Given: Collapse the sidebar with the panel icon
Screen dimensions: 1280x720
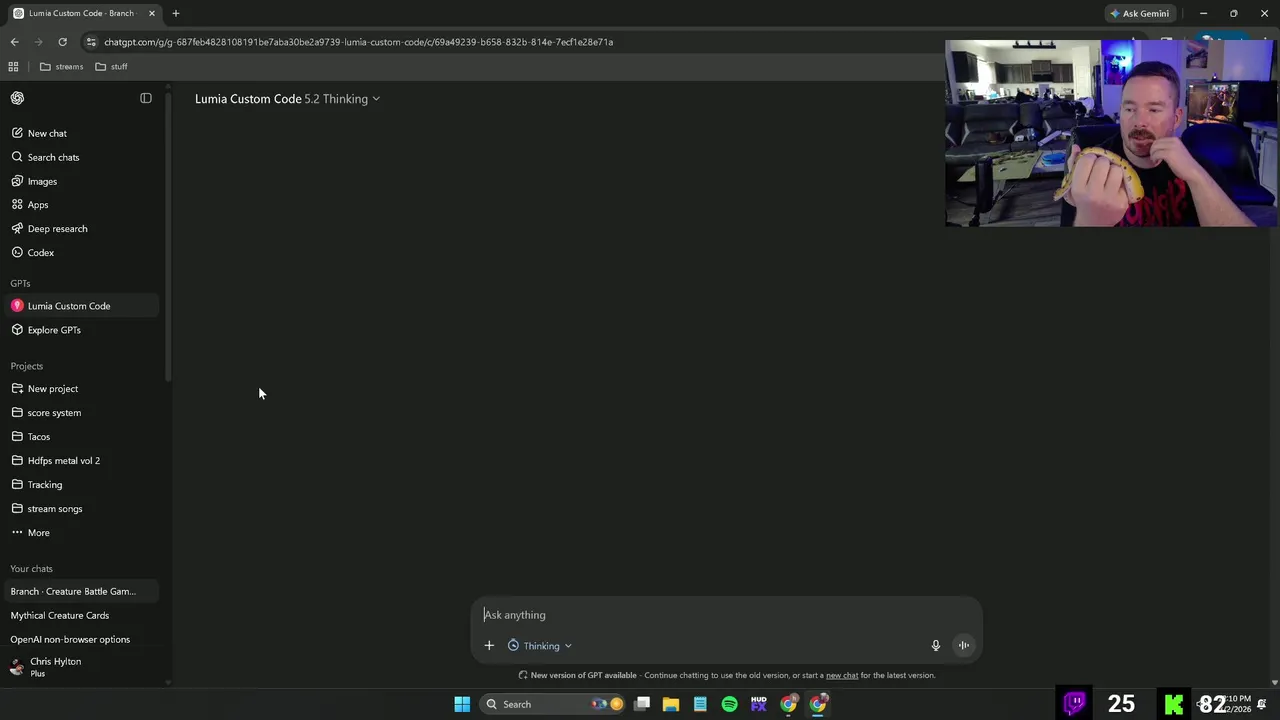Looking at the screenshot, I should (x=146, y=98).
